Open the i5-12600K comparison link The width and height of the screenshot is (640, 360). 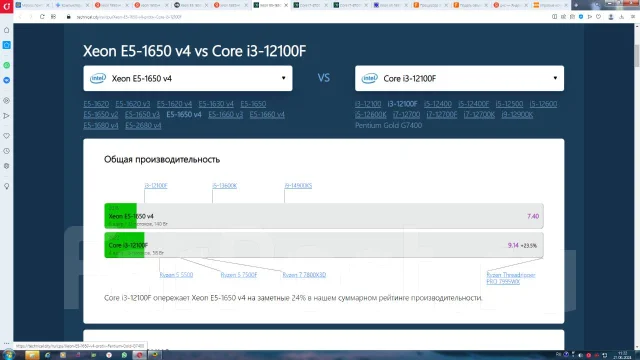[371, 115]
